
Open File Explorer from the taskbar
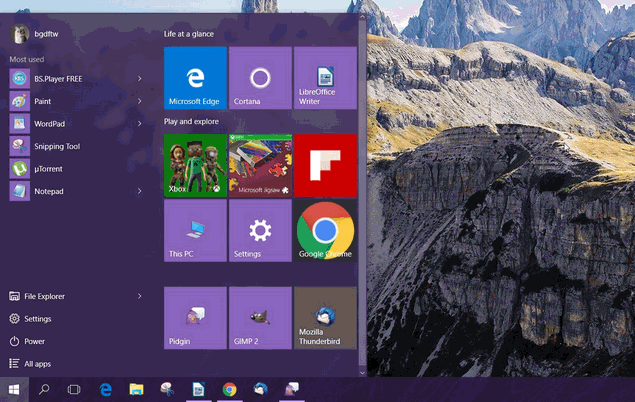[136, 389]
